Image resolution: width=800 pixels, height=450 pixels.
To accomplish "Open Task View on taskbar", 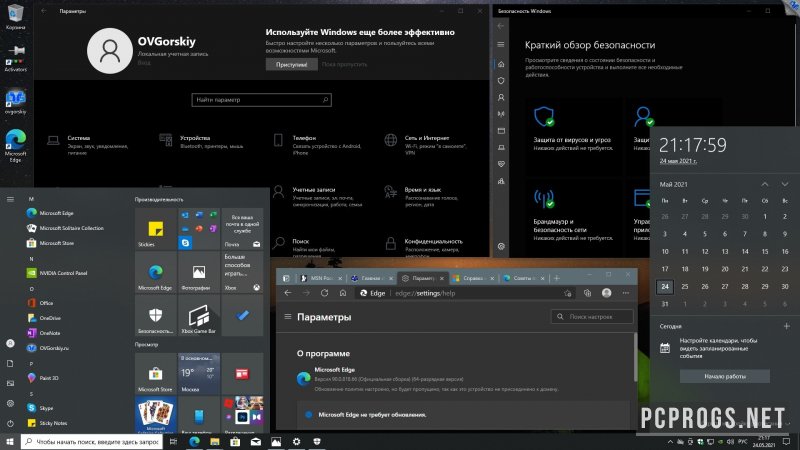I will [x=173, y=441].
